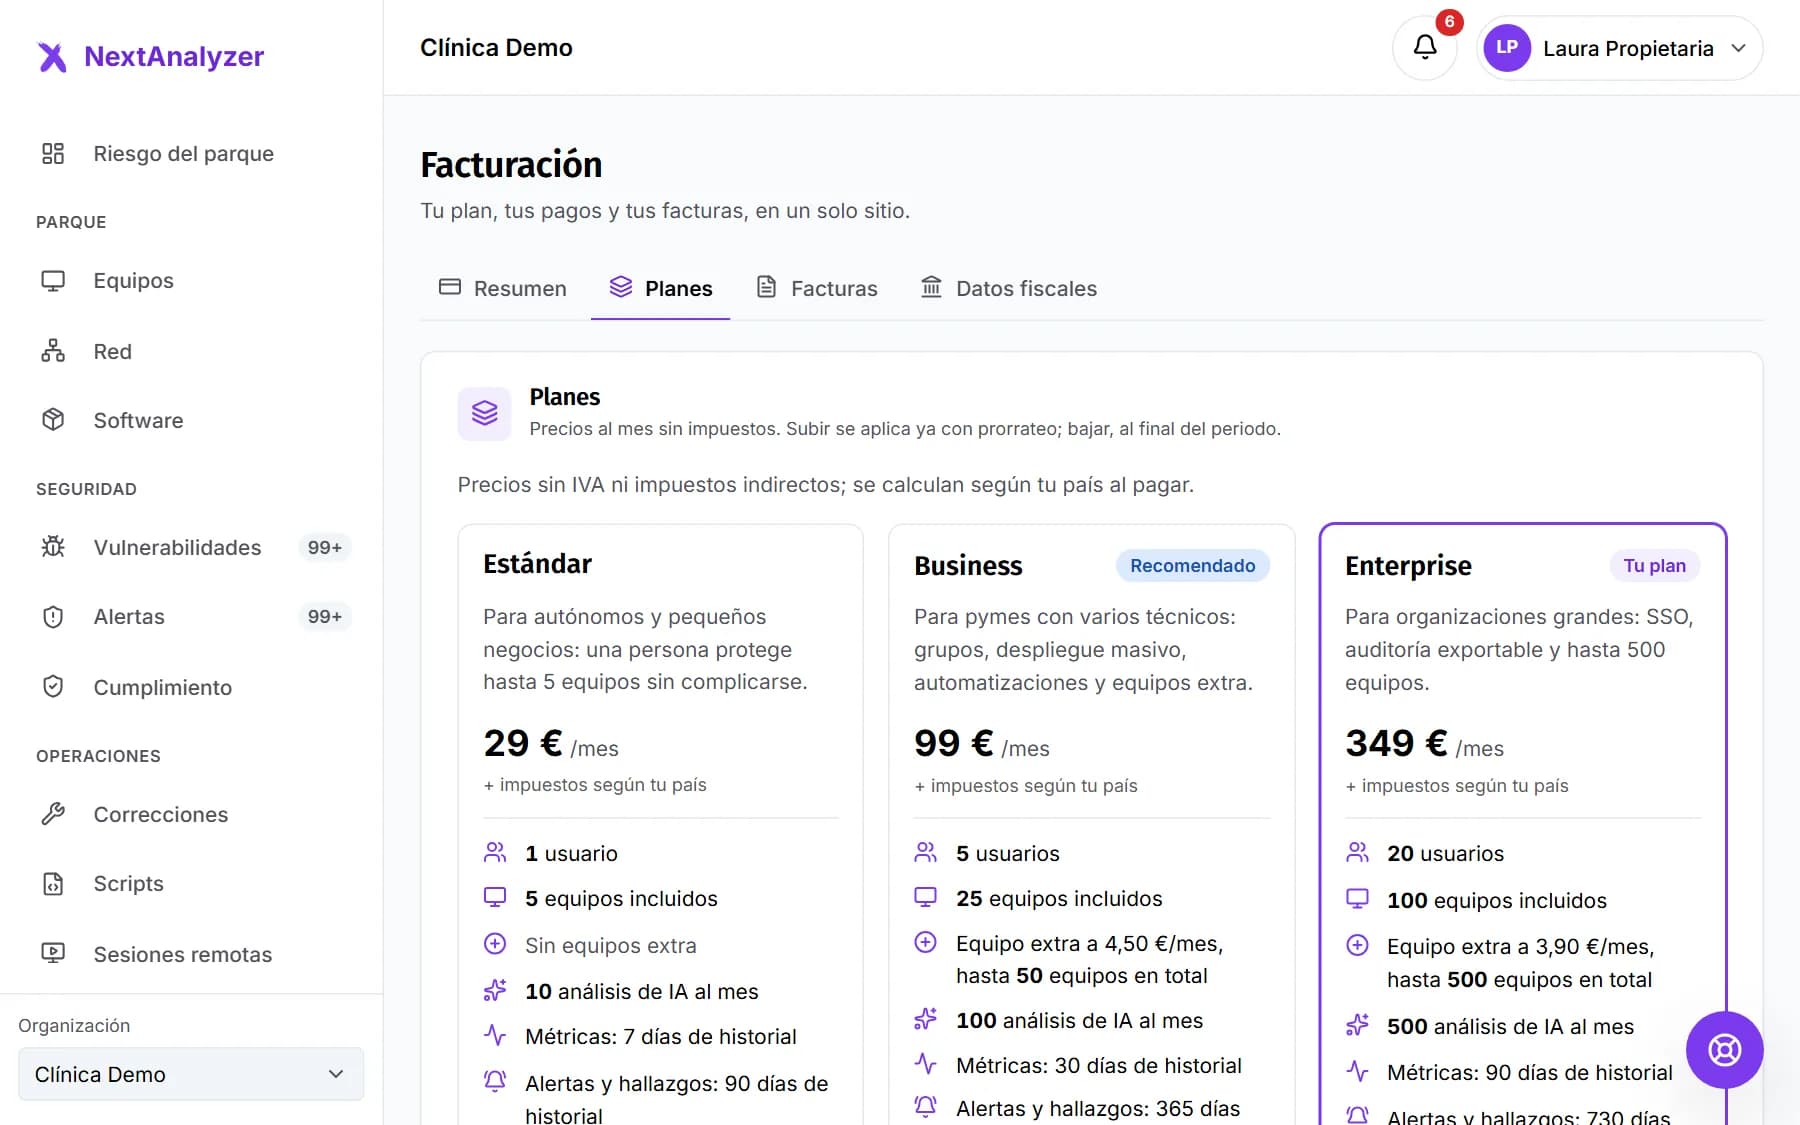The height and width of the screenshot is (1125, 1800).
Task: Click the Riesgo del parque dashboard icon
Action: pyautogui.click(x=53, y=153)
